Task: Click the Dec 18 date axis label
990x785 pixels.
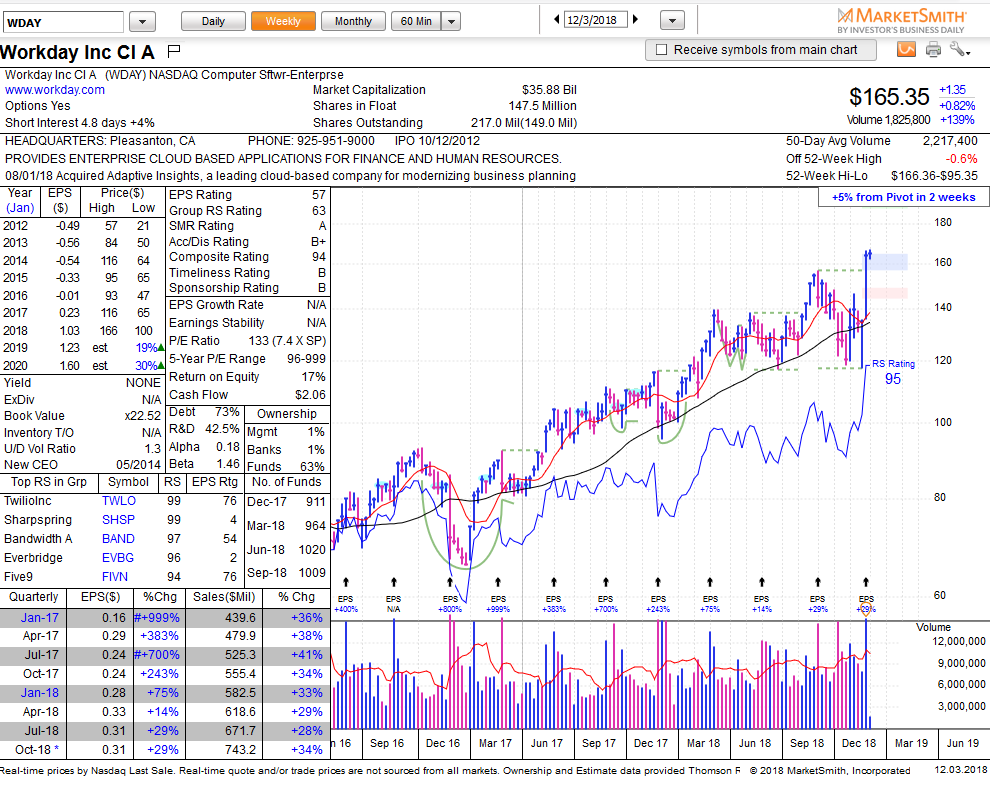Action: [859, 743]
